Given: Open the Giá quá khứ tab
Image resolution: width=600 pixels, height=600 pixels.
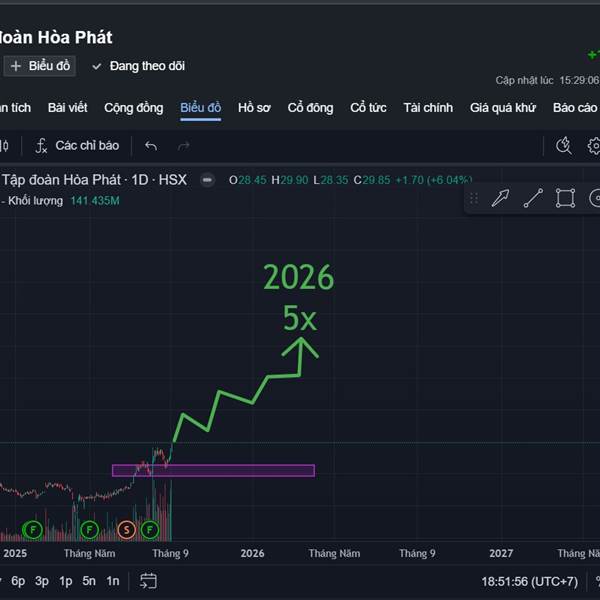Looking at the screenshot, I should pos(502,108).
